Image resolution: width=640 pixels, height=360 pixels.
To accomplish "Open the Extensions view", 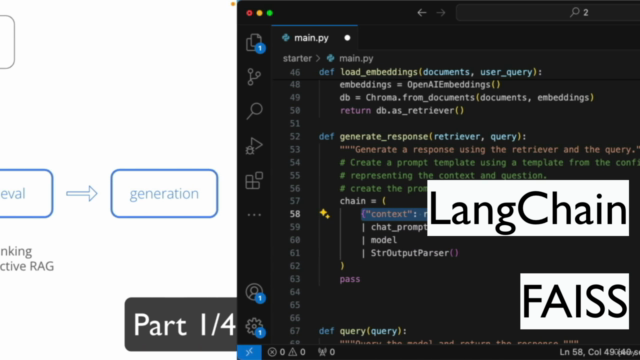I will [x=254, y=180].
